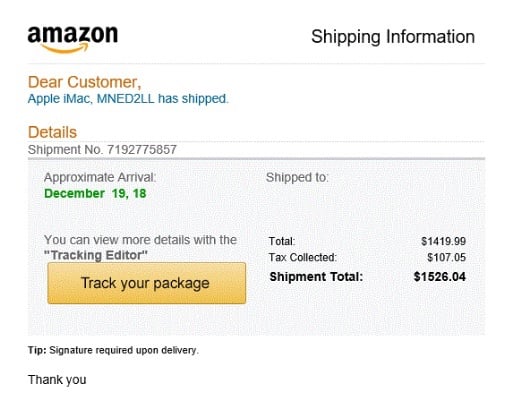This screenshot has height=399, width=521.
Task: Click the Shipping Information heading
Action: (393, 37)
